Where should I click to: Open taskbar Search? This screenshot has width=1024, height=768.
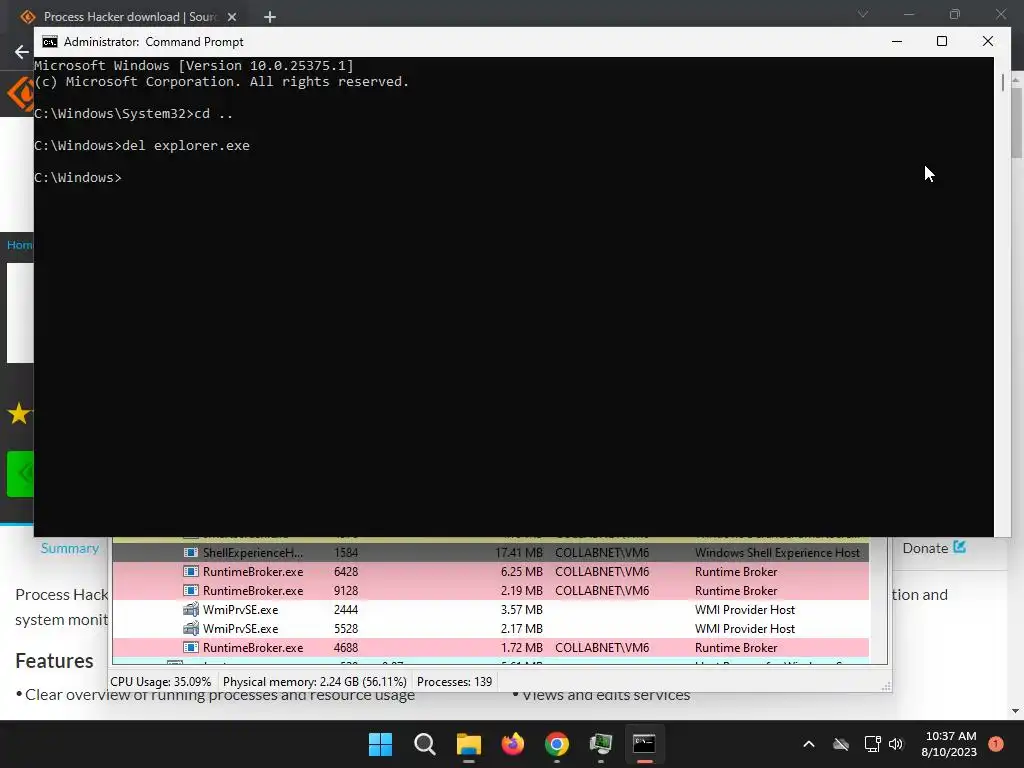[x=424, y=744]
